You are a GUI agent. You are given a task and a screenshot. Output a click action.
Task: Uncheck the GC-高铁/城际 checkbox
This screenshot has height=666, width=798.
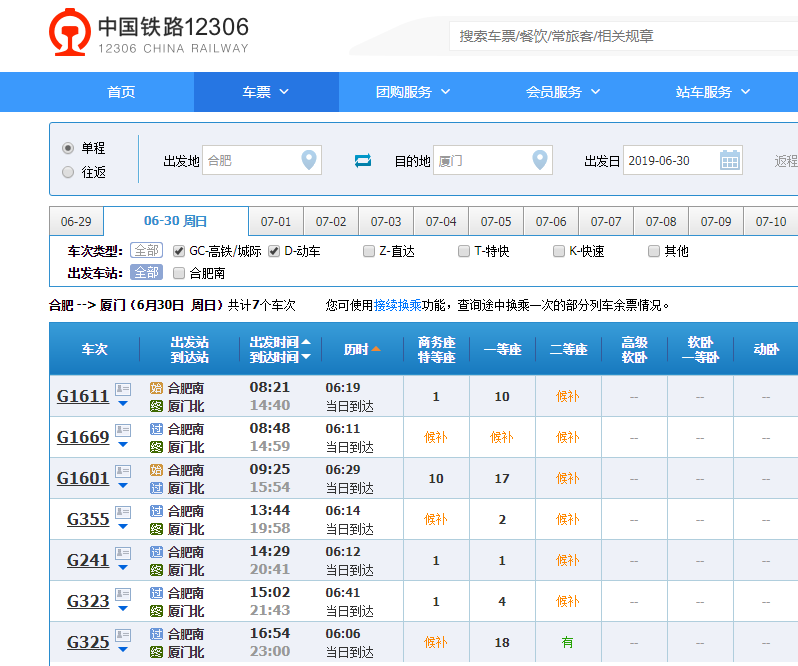179,251
